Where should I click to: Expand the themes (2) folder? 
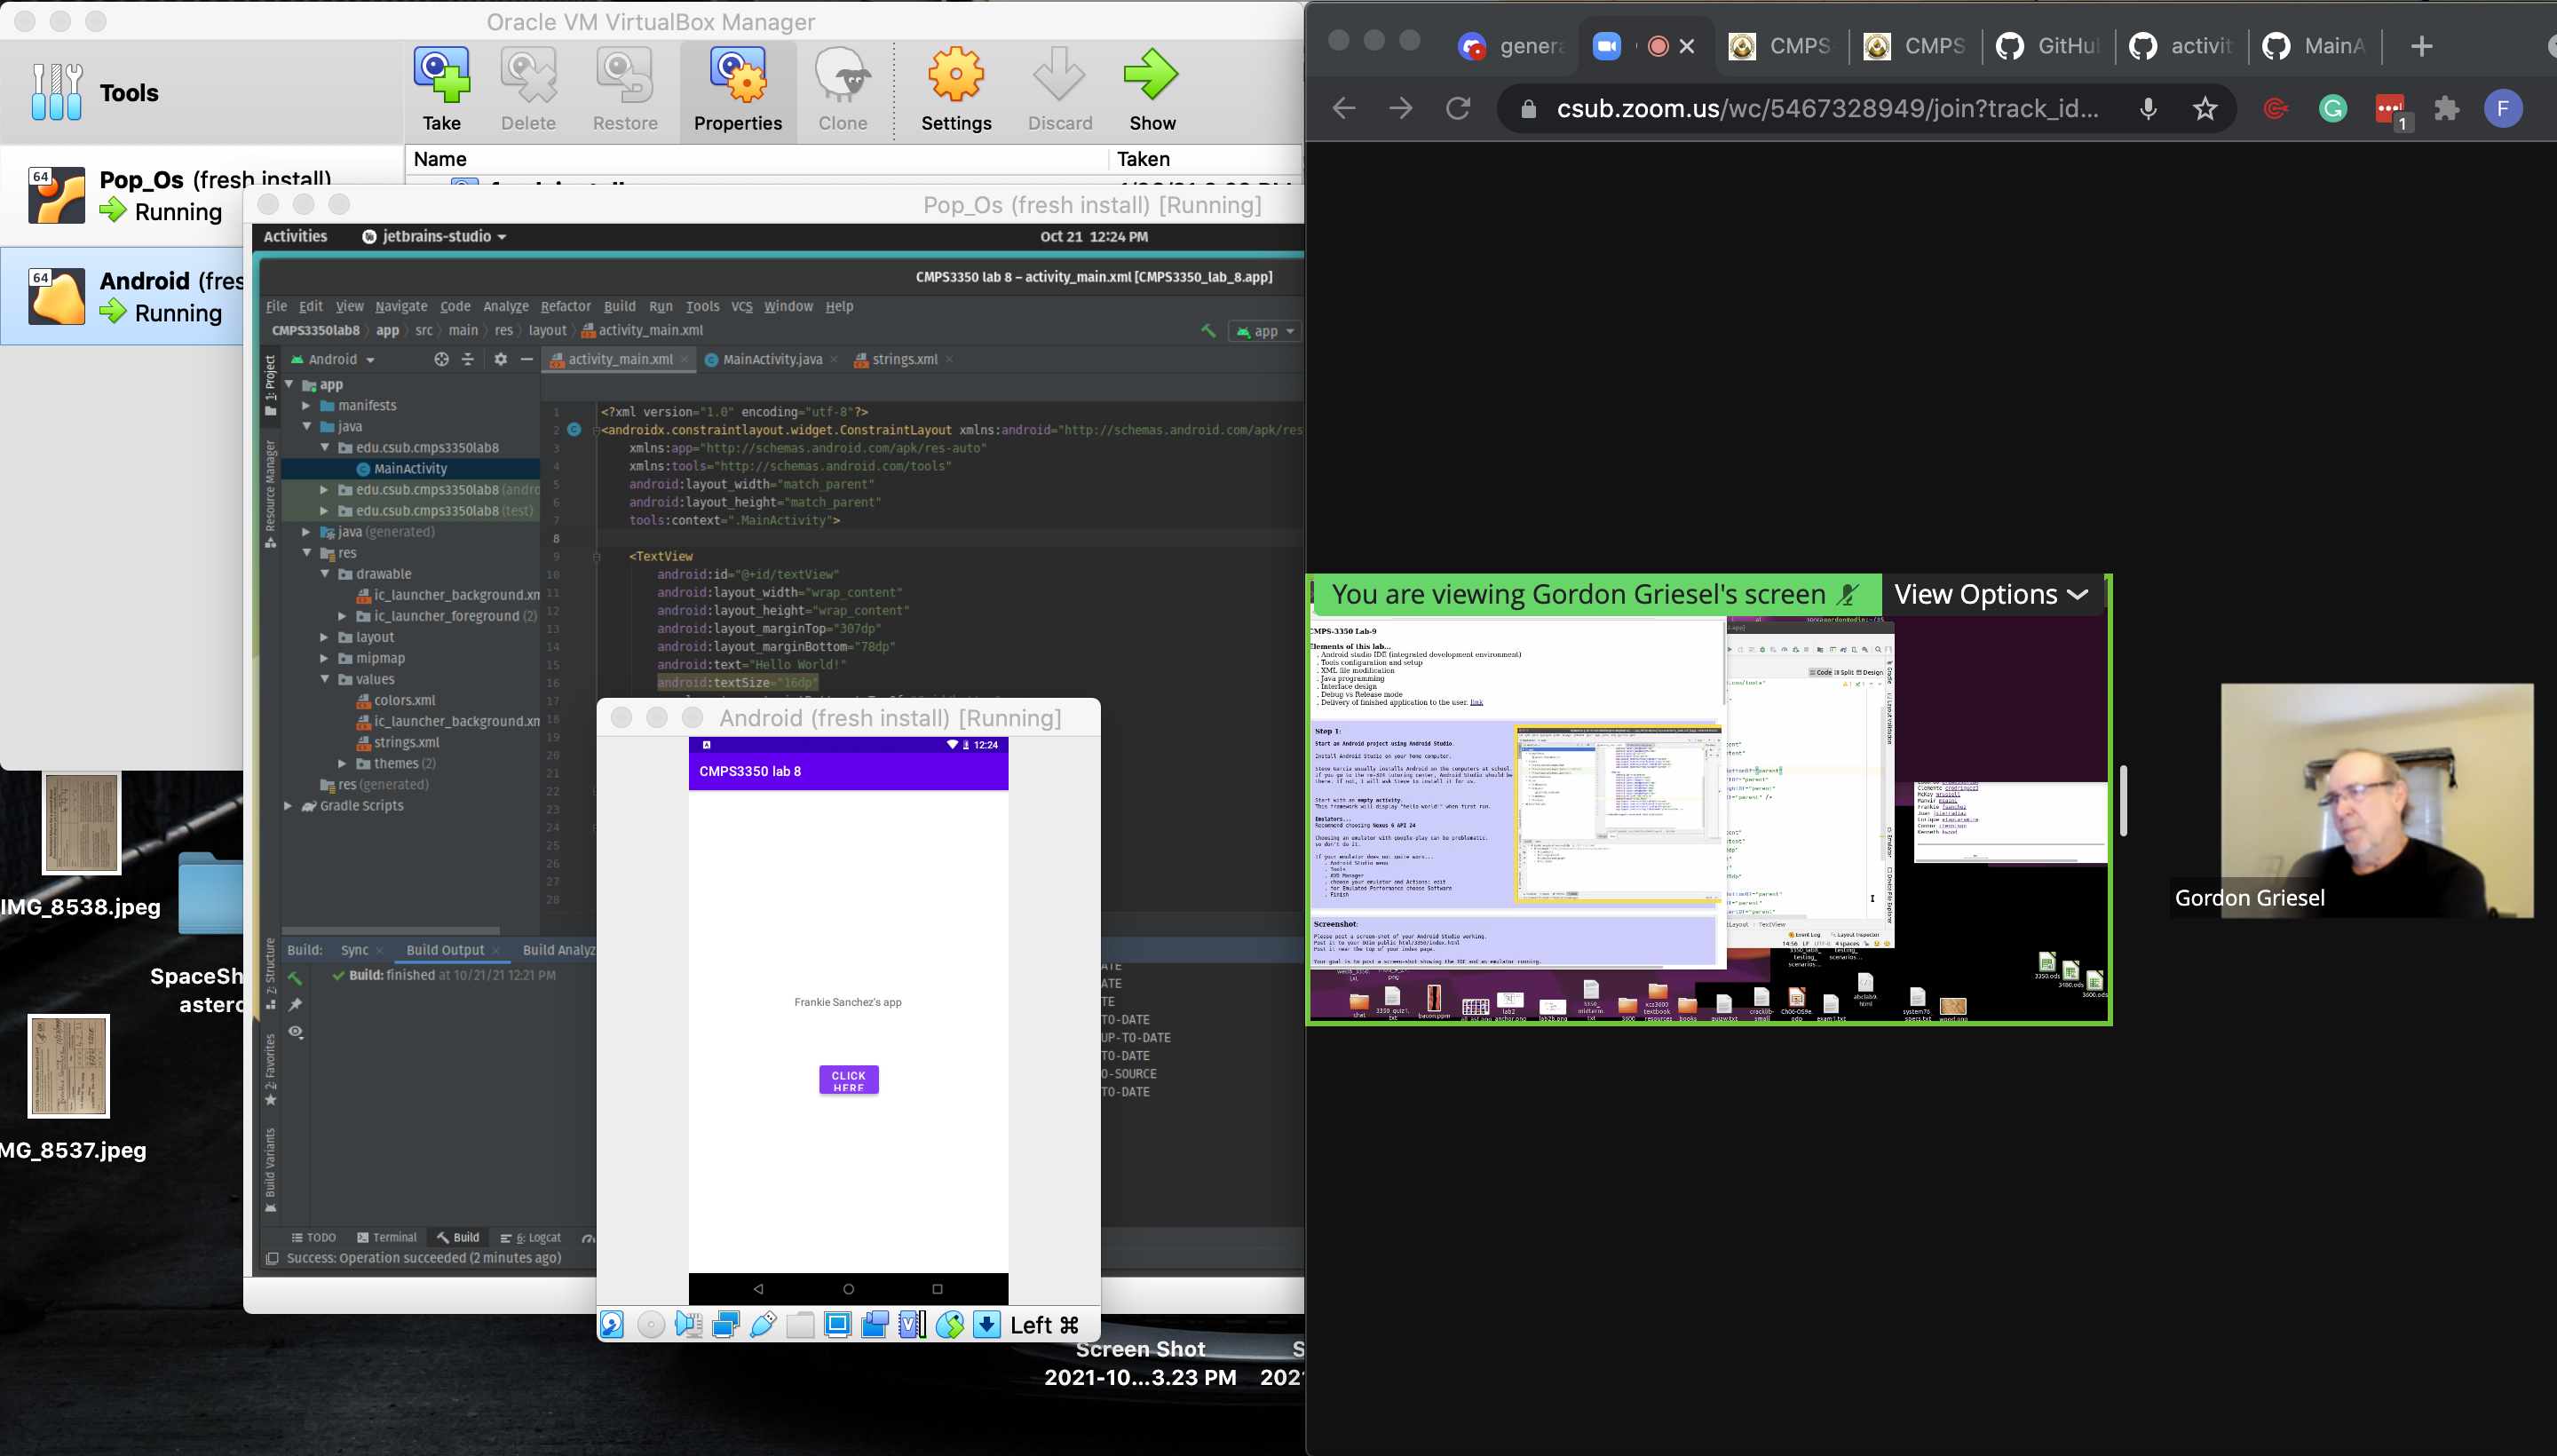[343, 763]
